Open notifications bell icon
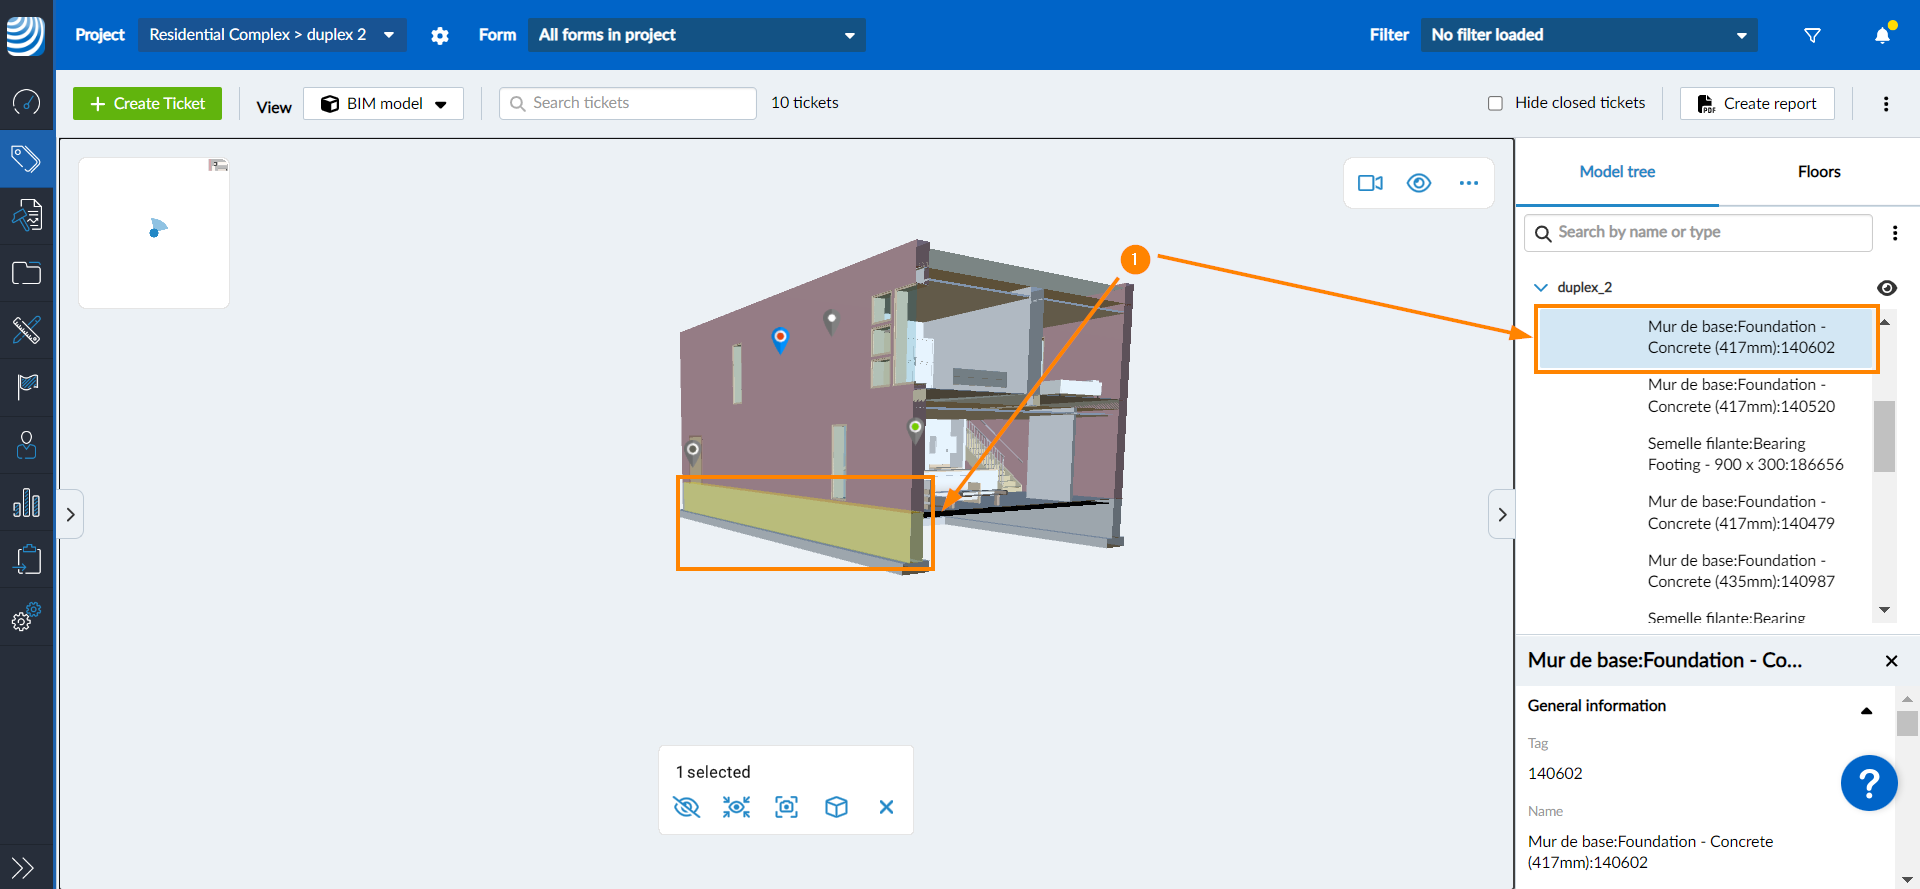The image size is (1920, 889). pyautogui.click(x=1882, y=35)
